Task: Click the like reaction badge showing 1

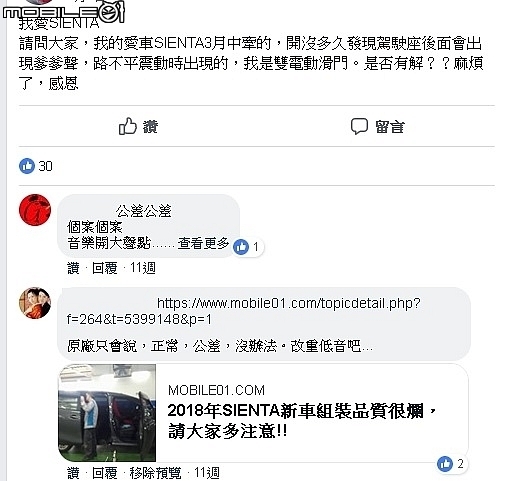Action: [248, 247]
